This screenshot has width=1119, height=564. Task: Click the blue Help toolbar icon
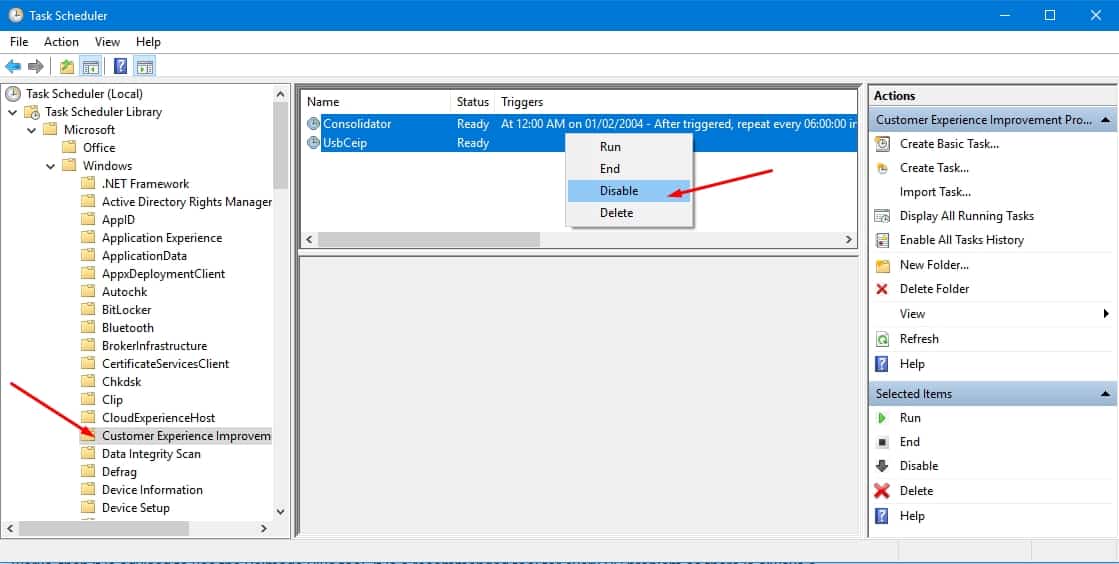pos(121,66)
